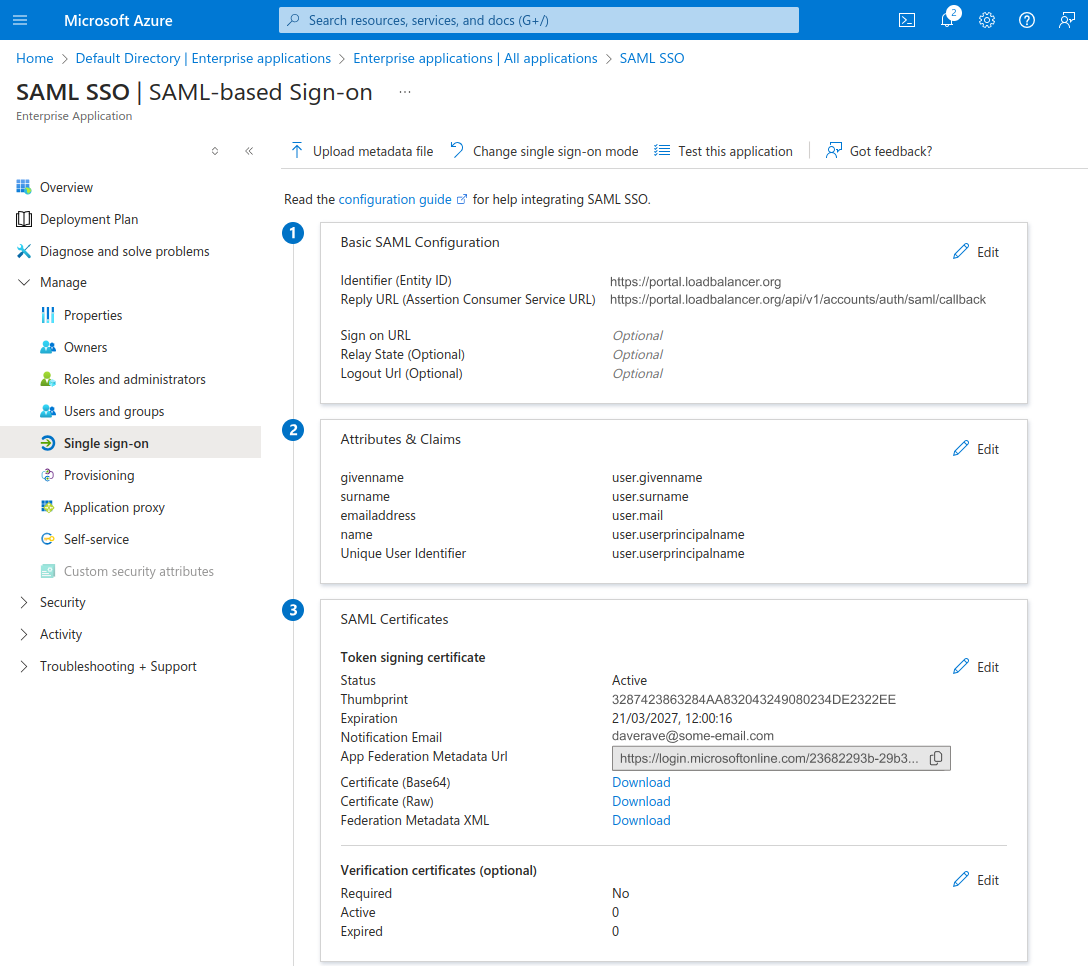
Task: Select Identifier value https://portal.loadbalancer.org
Action: pos(695,282)
